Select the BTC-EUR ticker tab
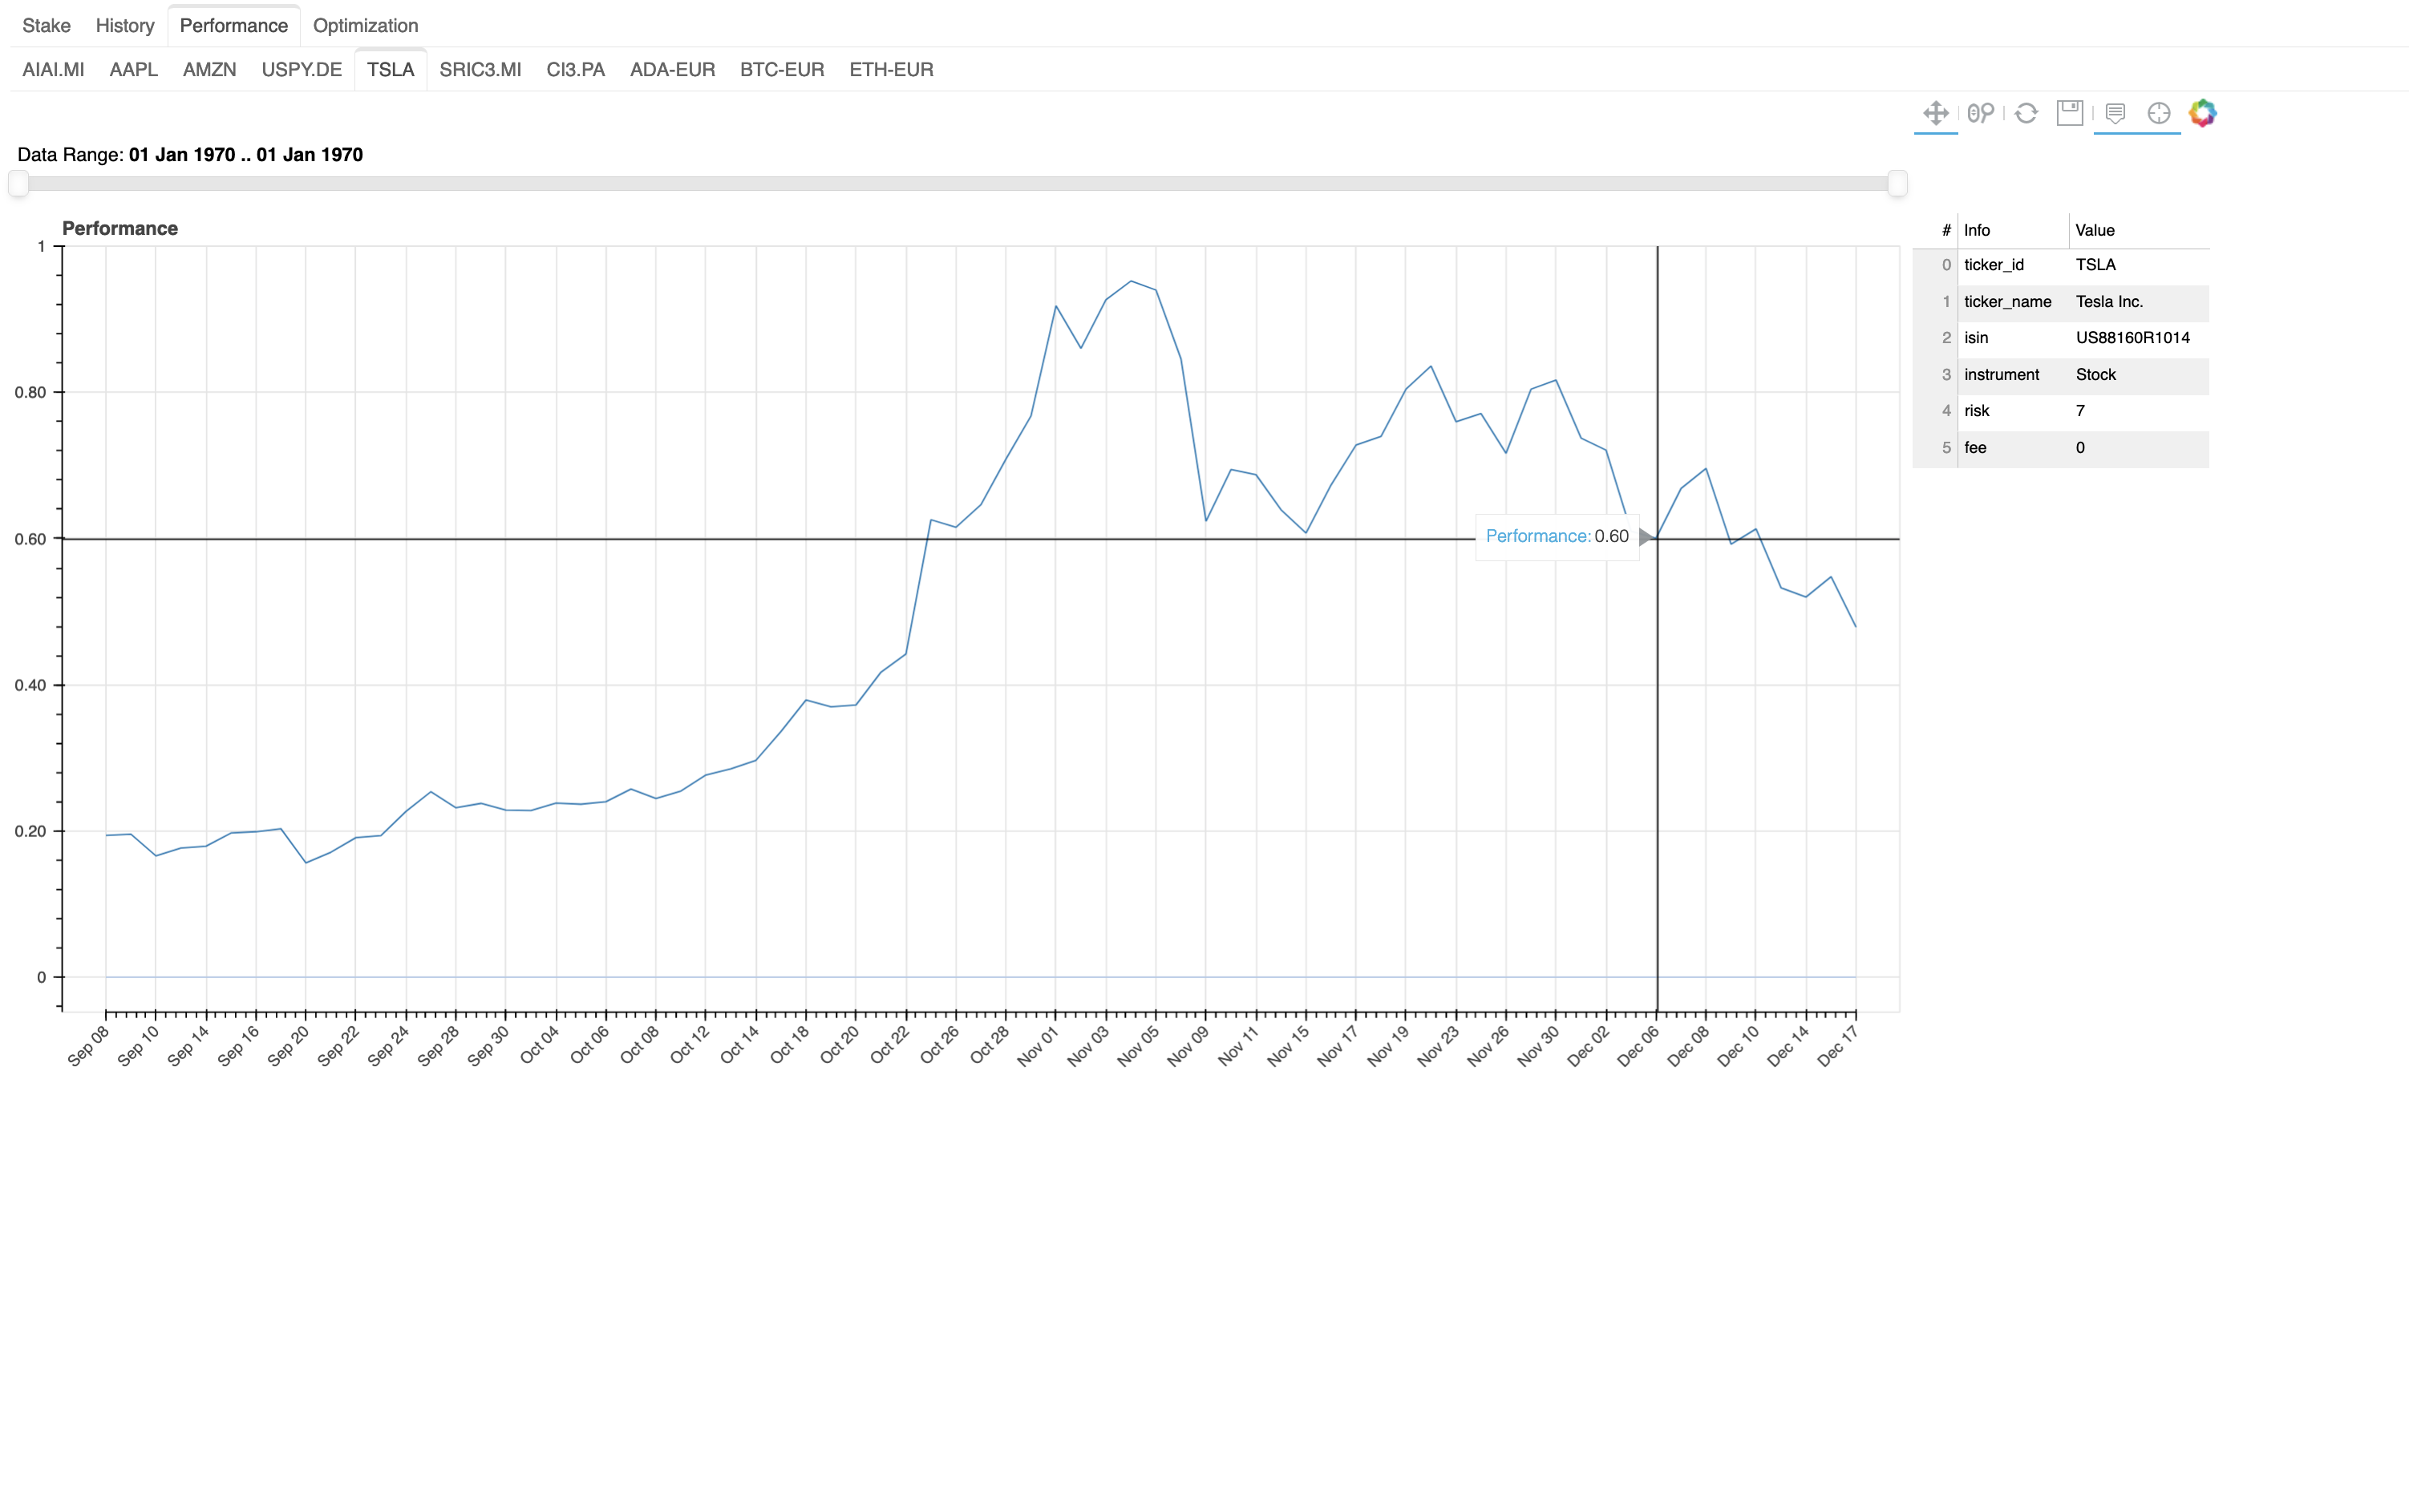The height and width of the screenshot is (1512, 2409). (781, 70)
